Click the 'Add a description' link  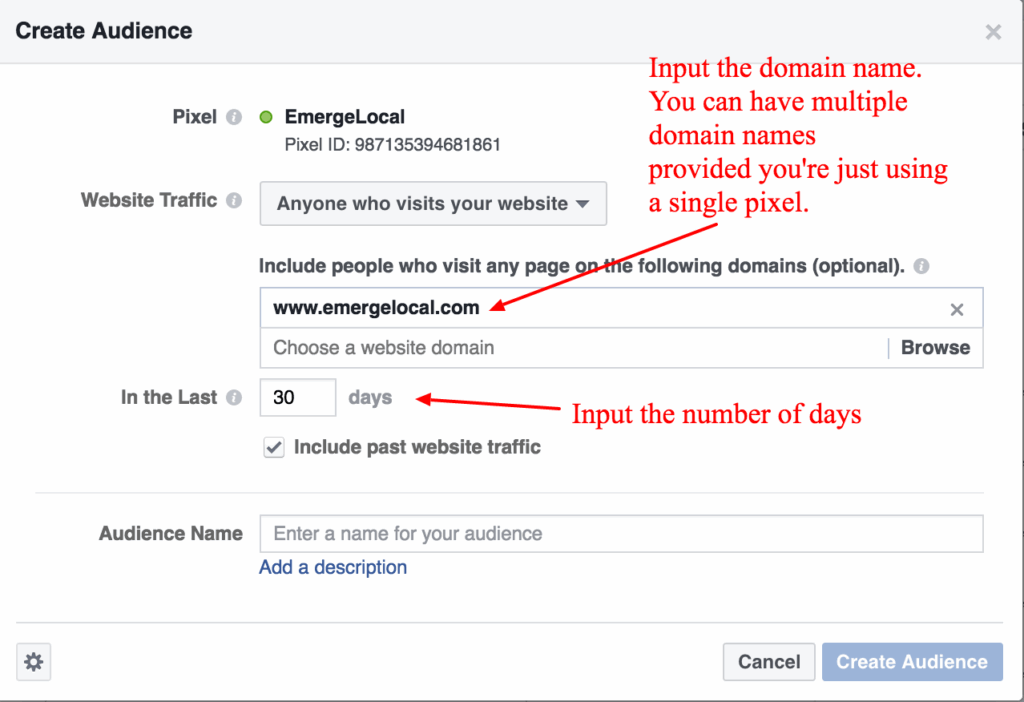click(x=332, y=567)
